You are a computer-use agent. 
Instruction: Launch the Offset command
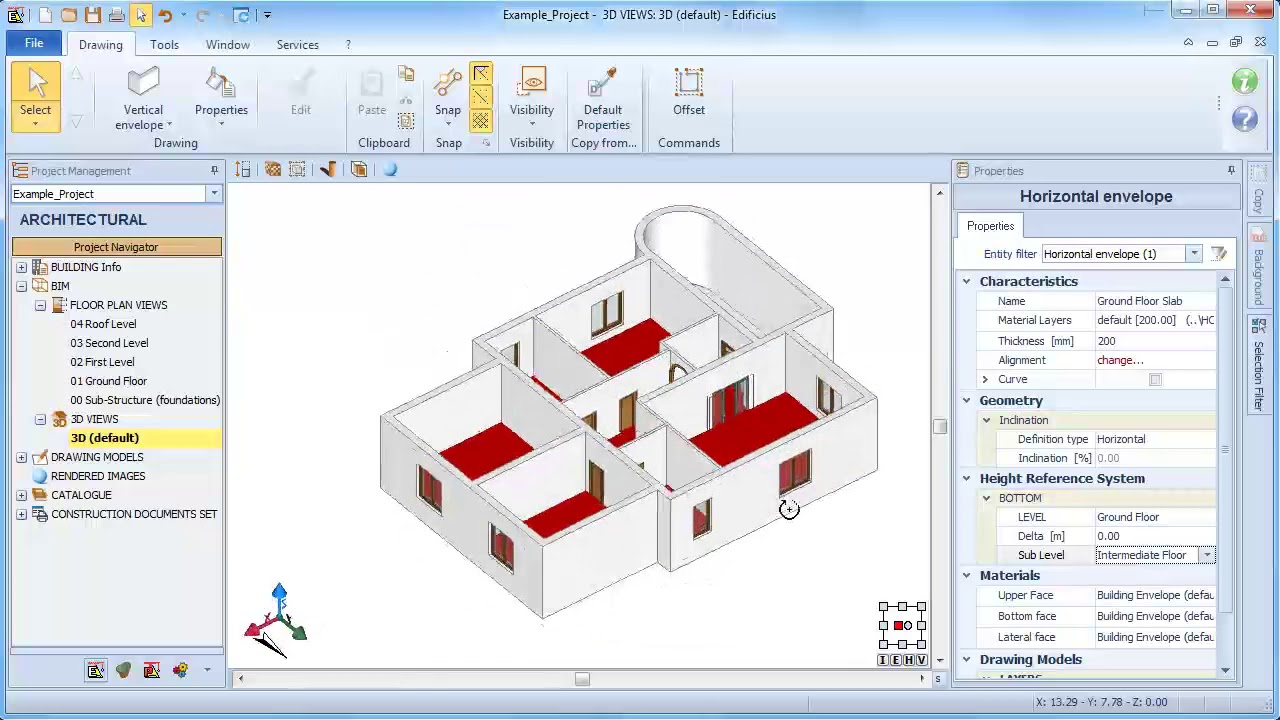pyautogui.click(x=689, y=92)
